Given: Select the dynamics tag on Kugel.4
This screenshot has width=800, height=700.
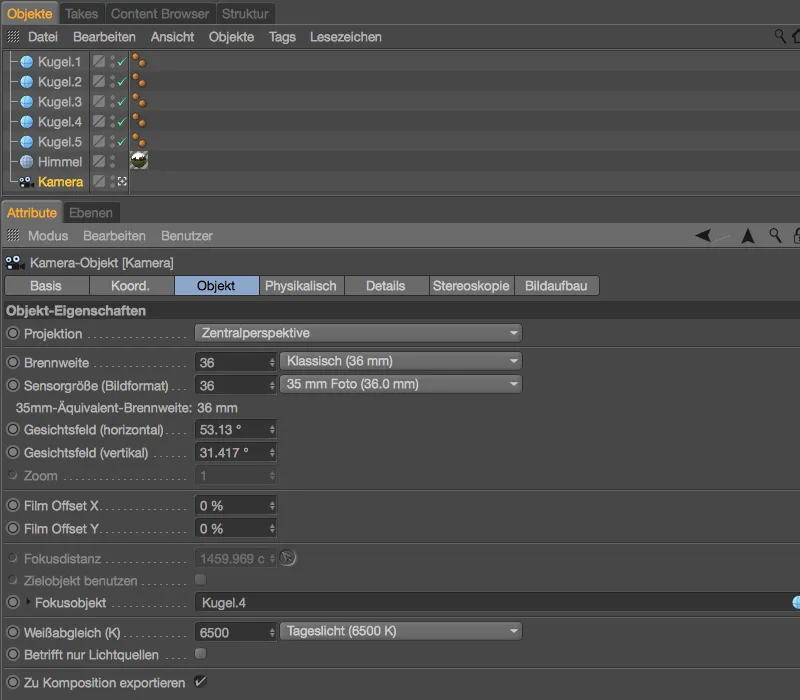Looking at the screenshot, I should pyautogui.click(x=139, y=120).
